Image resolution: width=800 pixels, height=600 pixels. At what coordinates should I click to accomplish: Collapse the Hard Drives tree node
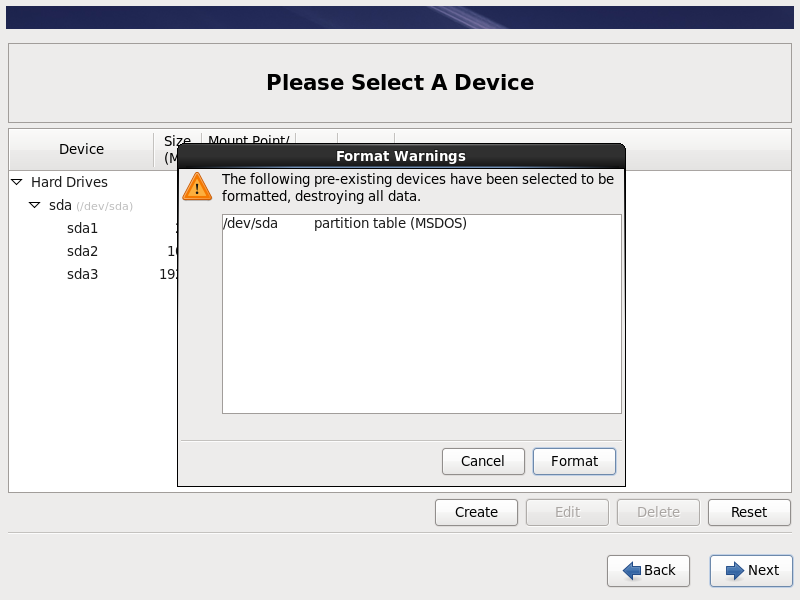coord(17,182)
